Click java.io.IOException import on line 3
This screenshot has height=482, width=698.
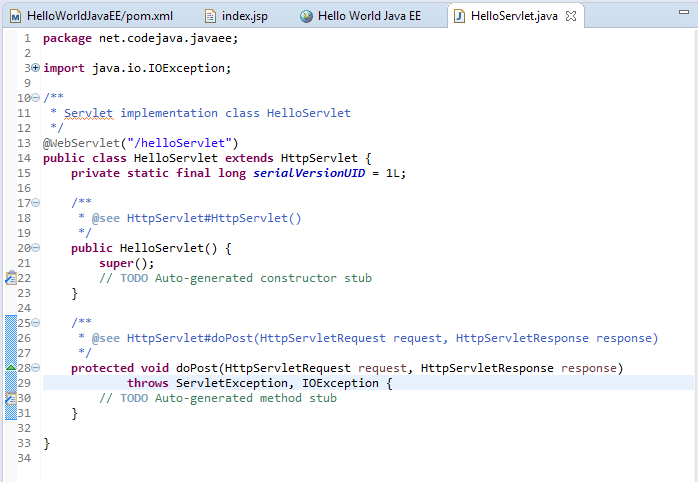[162, 68]
